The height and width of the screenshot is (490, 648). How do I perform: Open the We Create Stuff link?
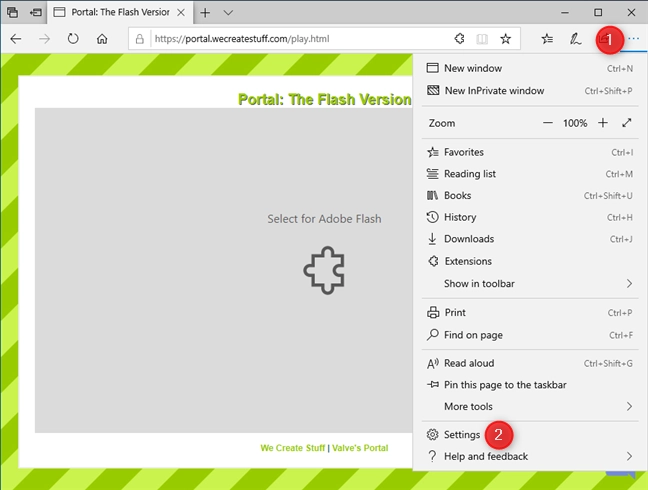coord(292,448)
